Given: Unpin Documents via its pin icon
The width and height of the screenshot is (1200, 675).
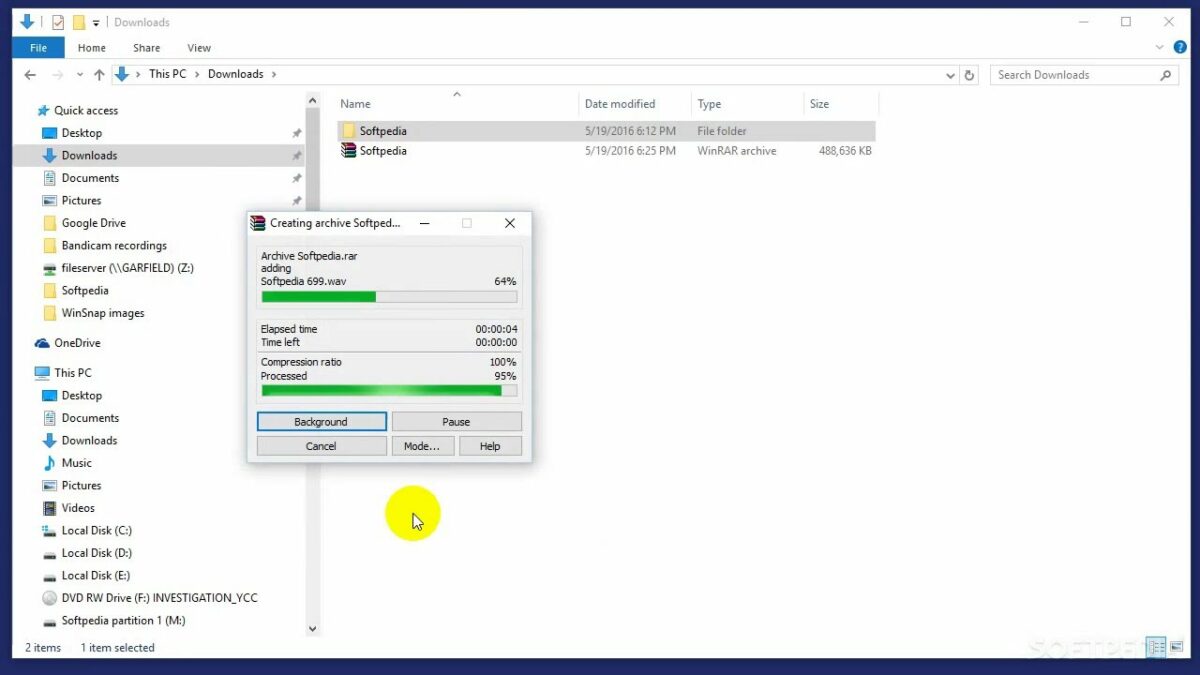Looking at the screenshot, I should [296, 178].
